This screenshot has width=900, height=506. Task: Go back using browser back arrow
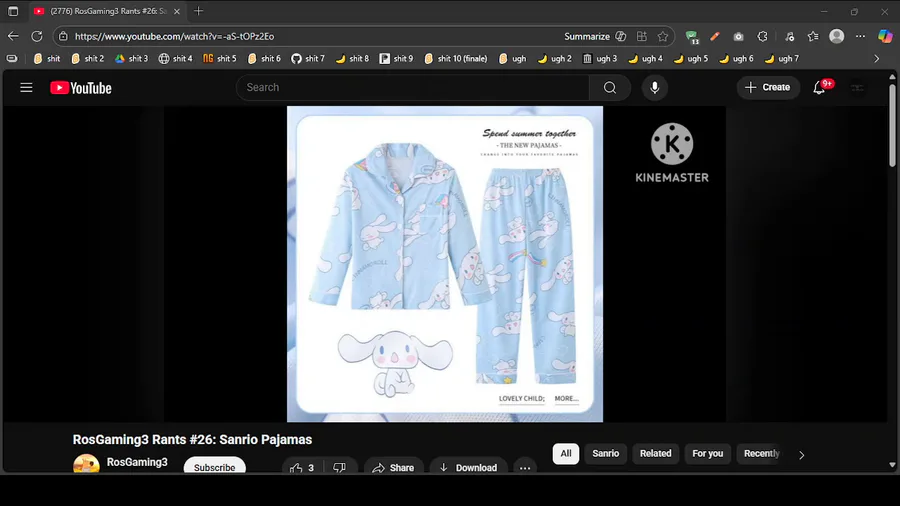[13, 36]
